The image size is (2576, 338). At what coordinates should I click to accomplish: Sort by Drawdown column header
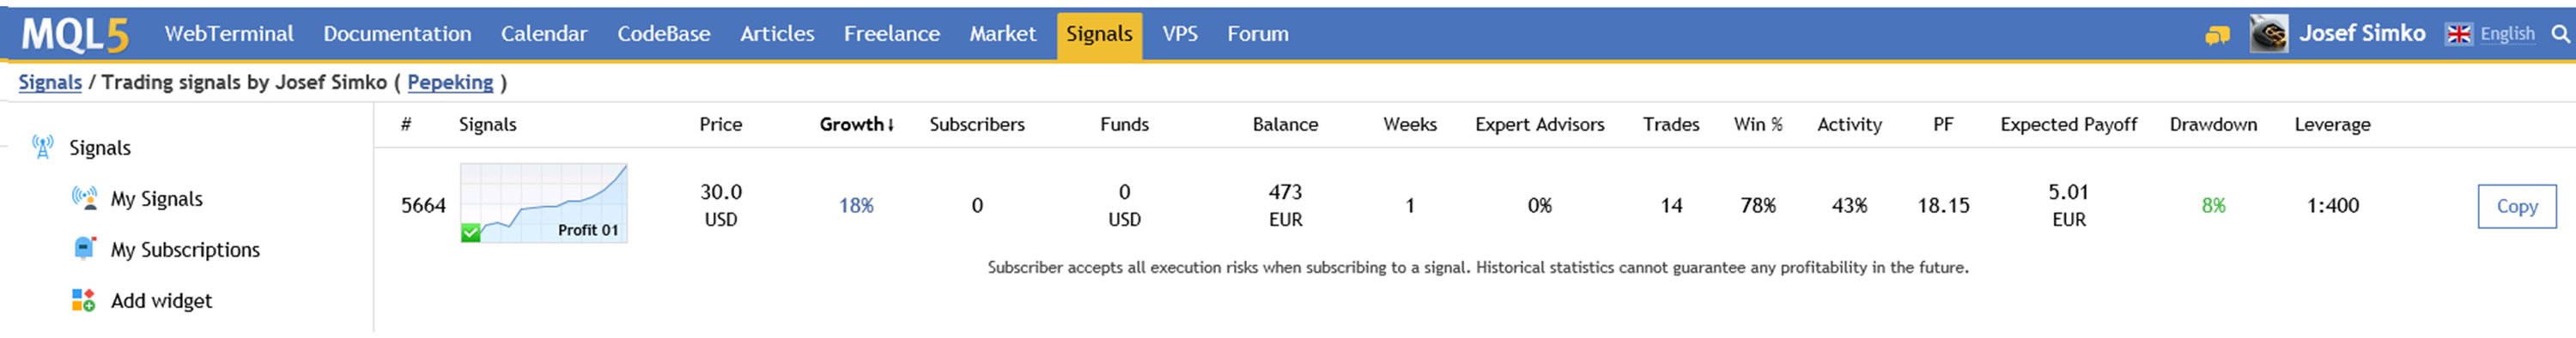pyautogui.click(x=2213, y=124)
